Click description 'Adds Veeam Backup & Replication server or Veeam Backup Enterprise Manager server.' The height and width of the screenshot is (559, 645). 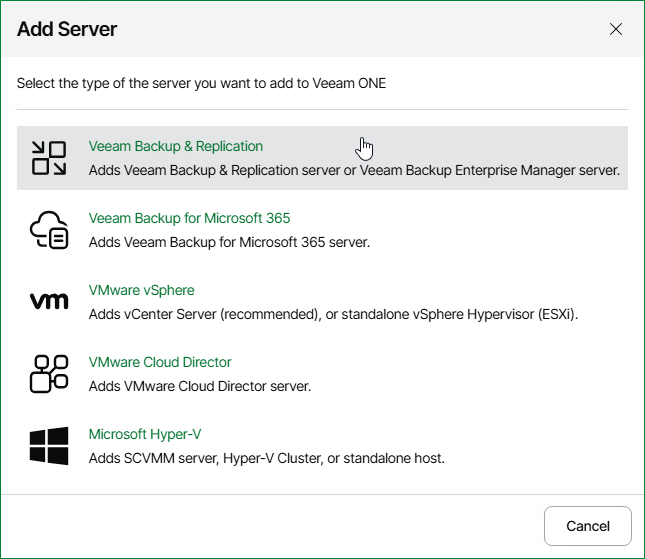(x=354, y=170)
